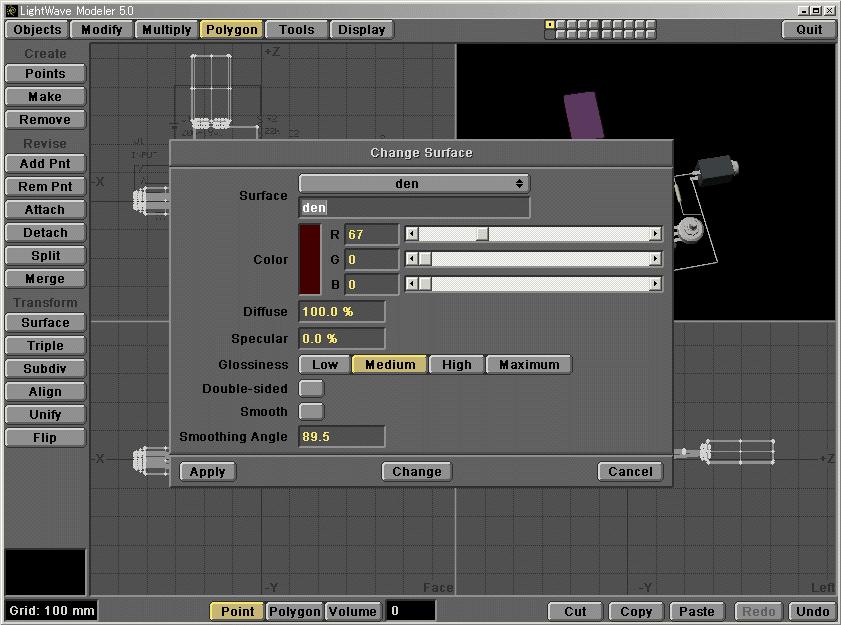Open the Multiply tab
This screenshot has height=625, width=841.
[x=167, y=30]
